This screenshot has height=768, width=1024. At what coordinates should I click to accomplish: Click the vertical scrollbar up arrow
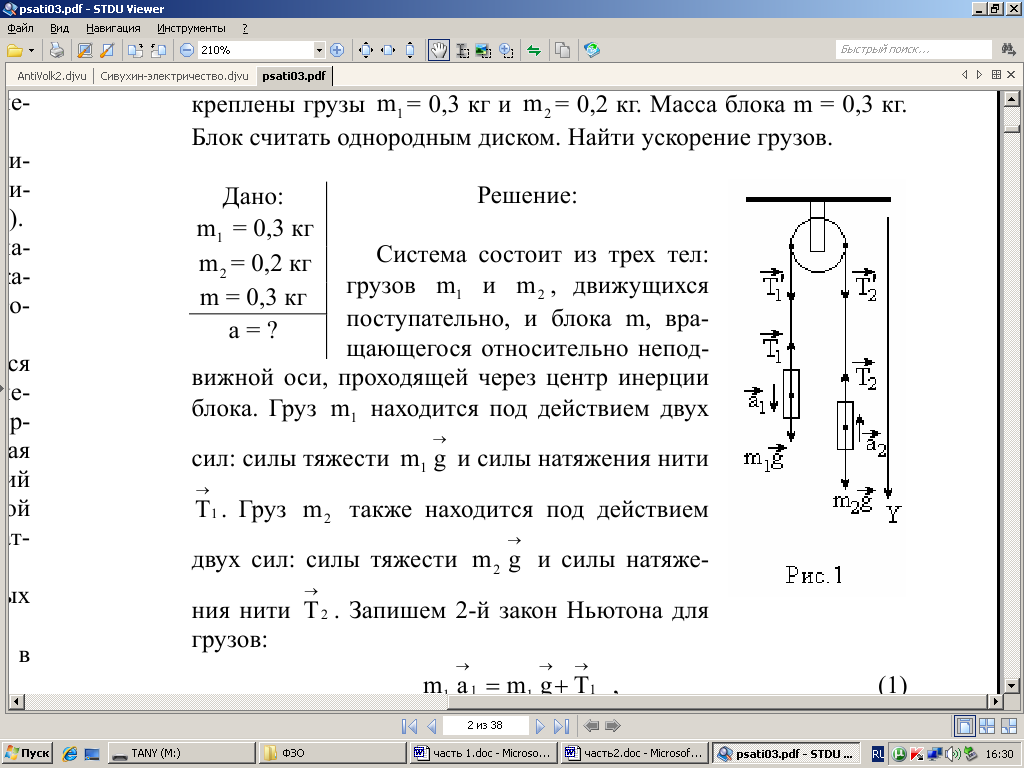(1012, 99)
